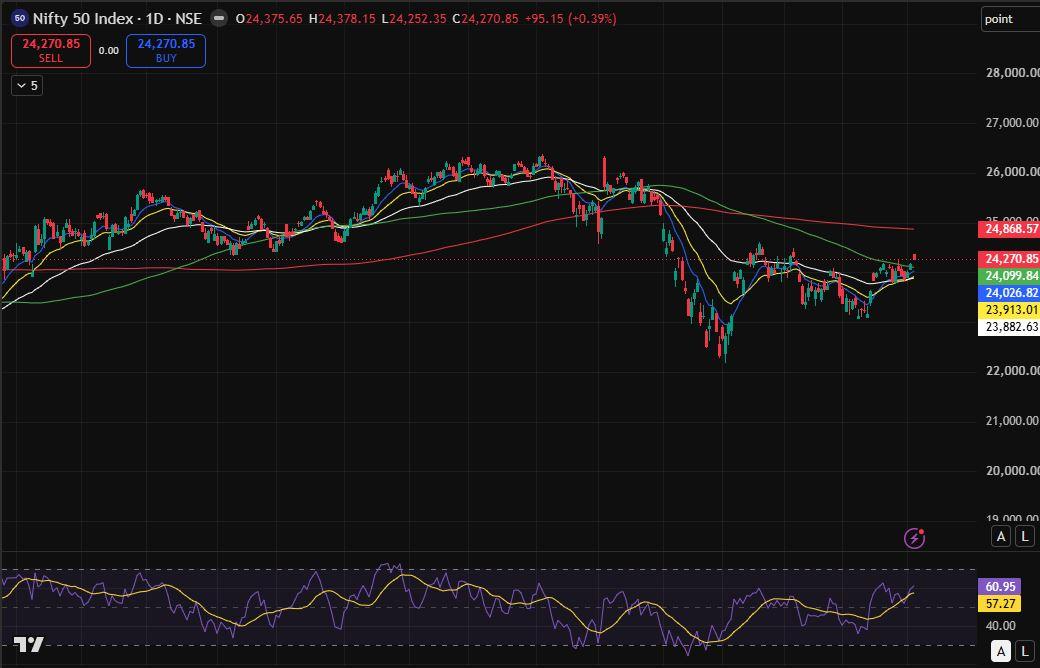Click the purple 60.95 RSI value label
This screenshot has width=1040, height=668.
pyautogui.click(x=1000, y=586)
